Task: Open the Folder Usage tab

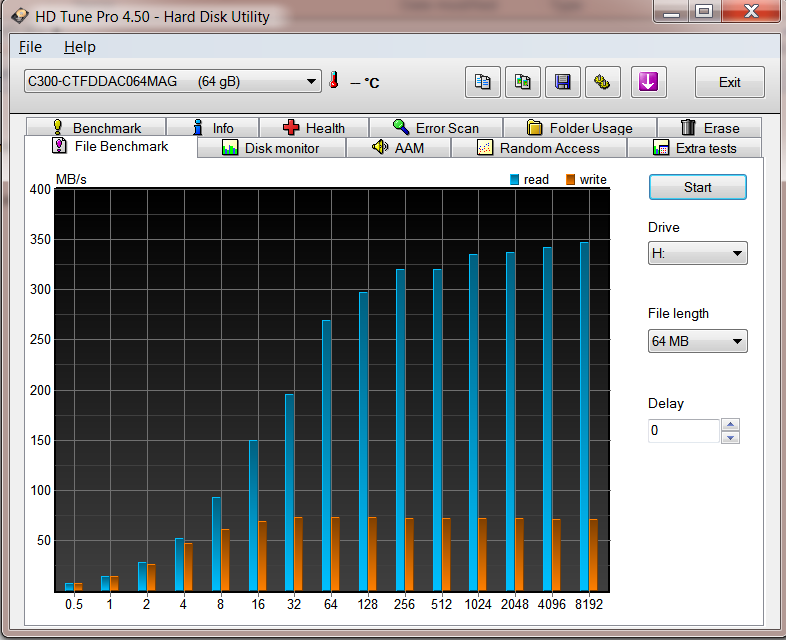Action: [x=580, y=128]
